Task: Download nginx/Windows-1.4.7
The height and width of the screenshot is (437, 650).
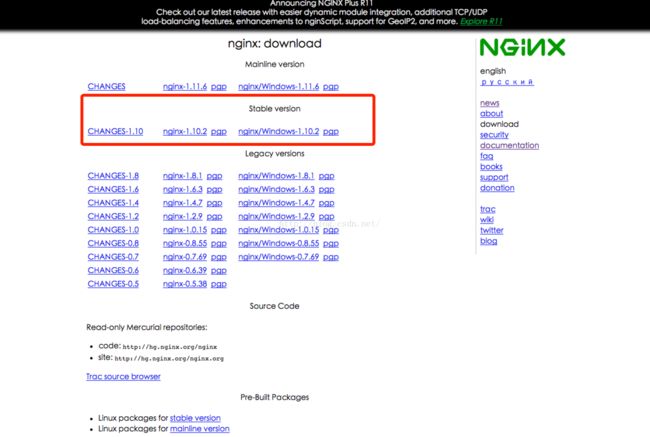Action: point(276,203)
